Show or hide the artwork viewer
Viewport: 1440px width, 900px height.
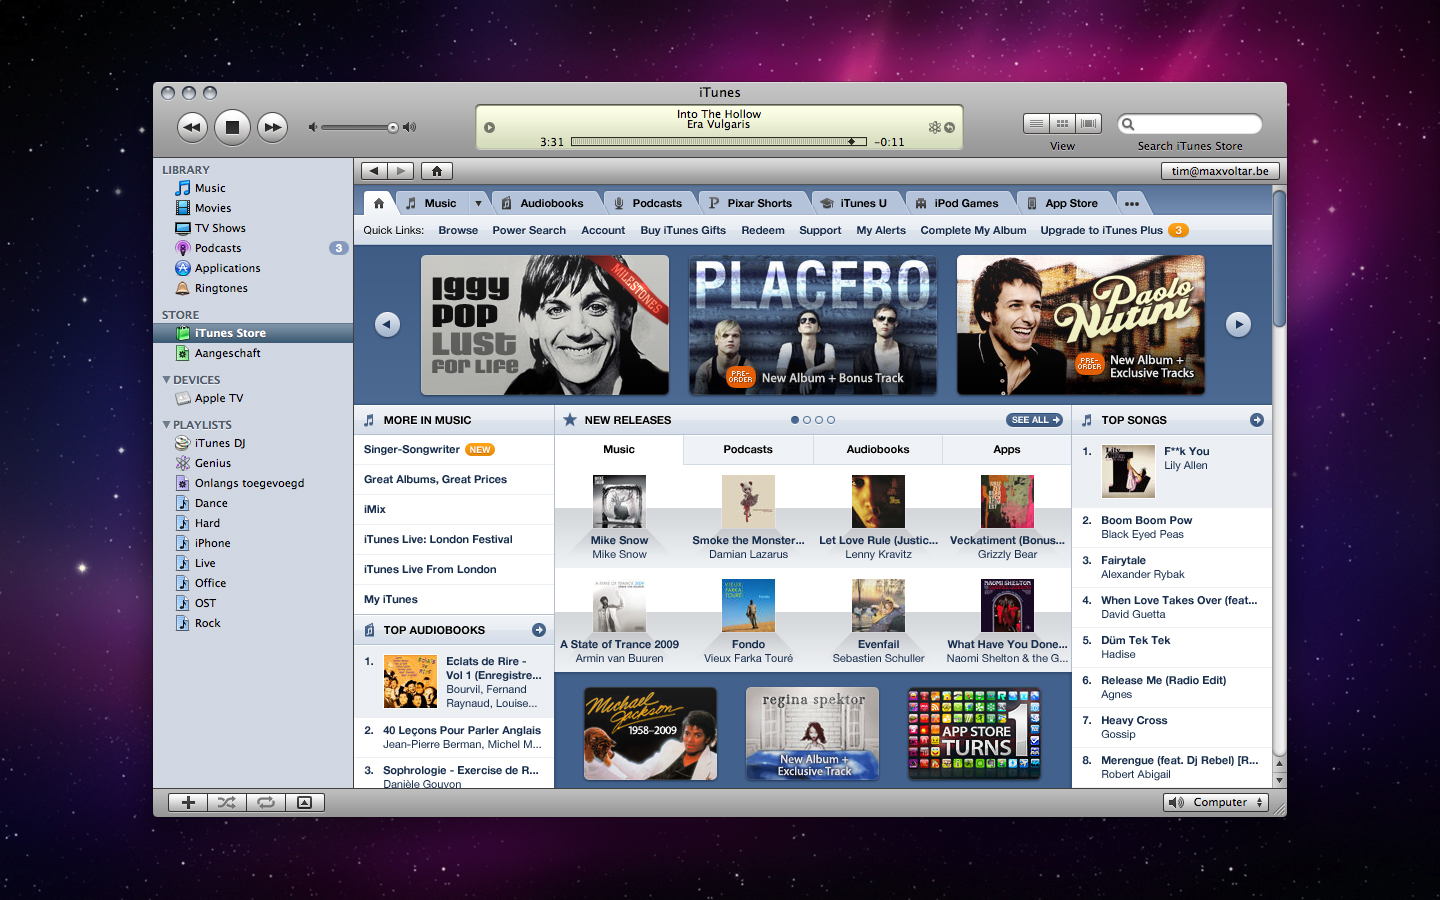click(305, 802)
